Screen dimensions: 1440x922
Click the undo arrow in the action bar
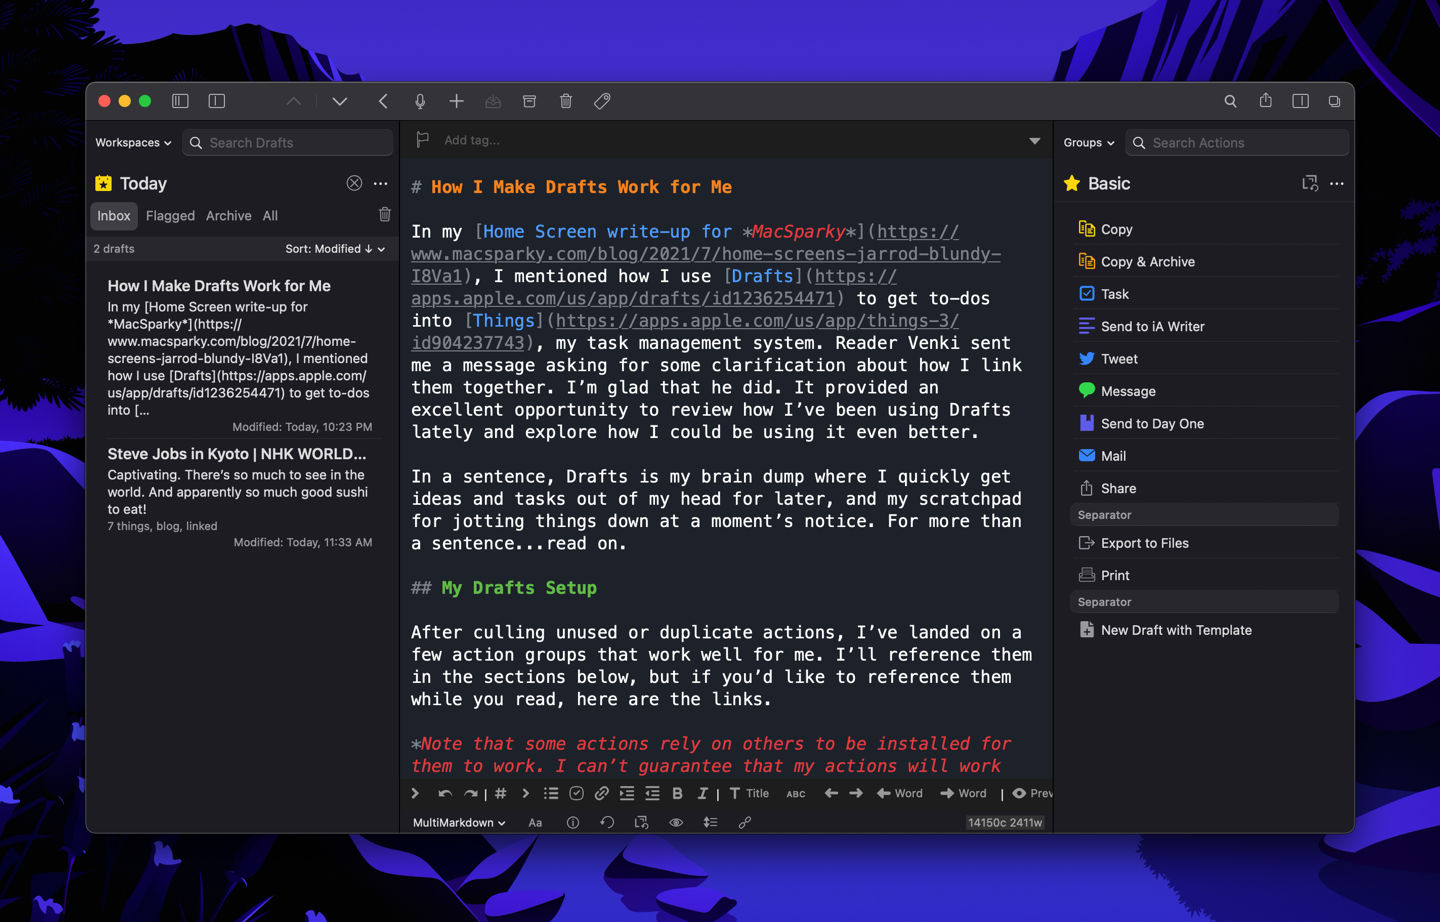(x=445, y=793)
